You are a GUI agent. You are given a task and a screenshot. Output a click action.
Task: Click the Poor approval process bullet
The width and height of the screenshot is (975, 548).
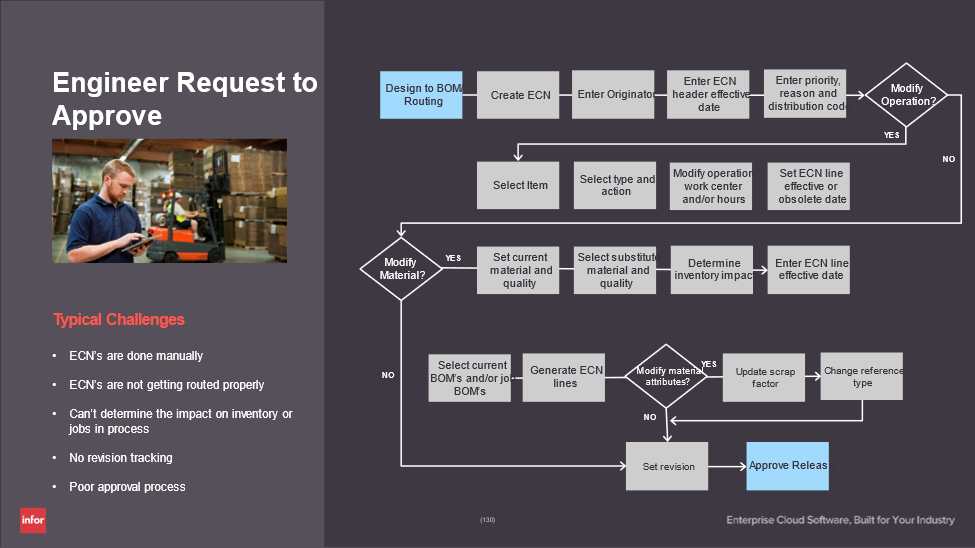(127, 487)
